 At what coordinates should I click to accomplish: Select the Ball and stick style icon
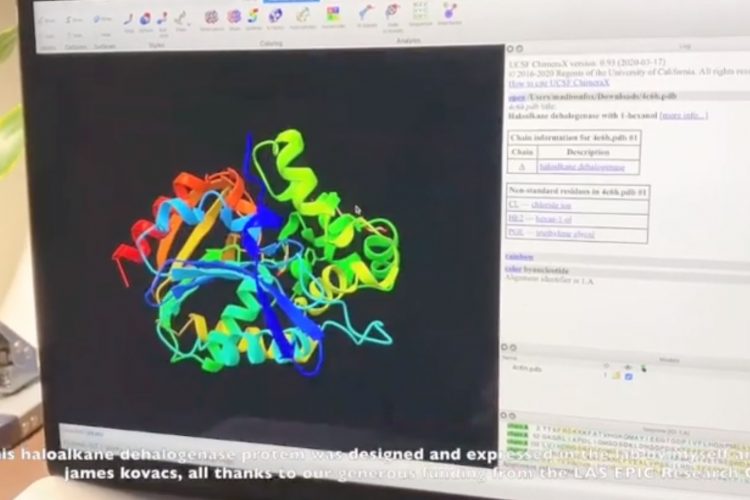(163, 20)
